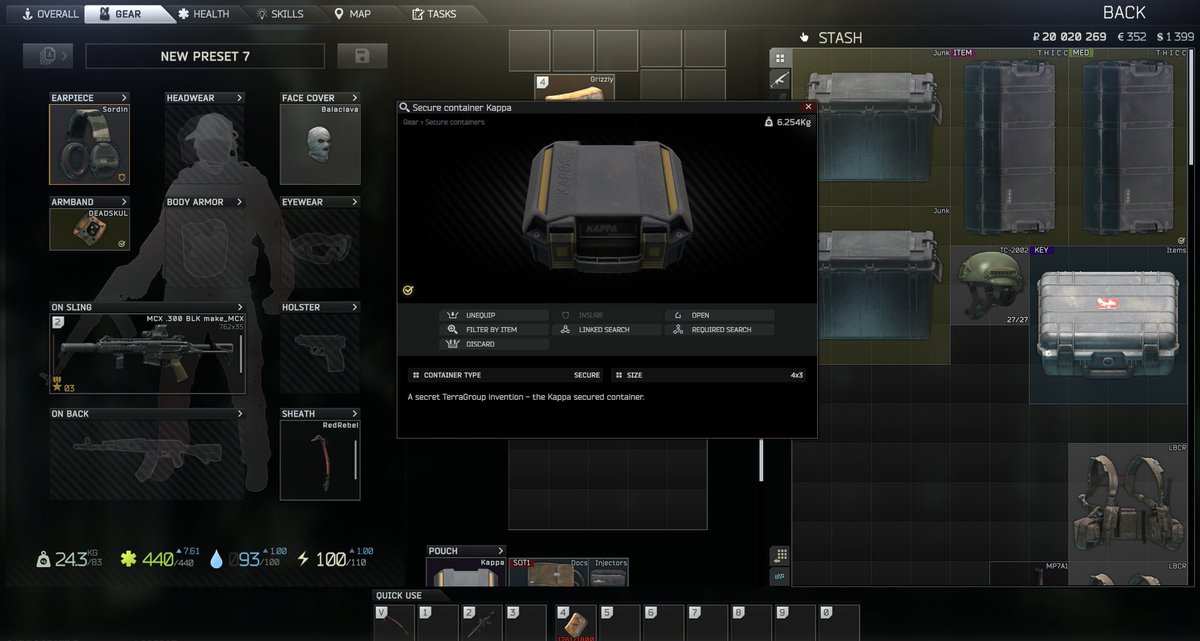Switch to the Health tab
Viewport: 1200px width, 641px height.
coord(203,14)
